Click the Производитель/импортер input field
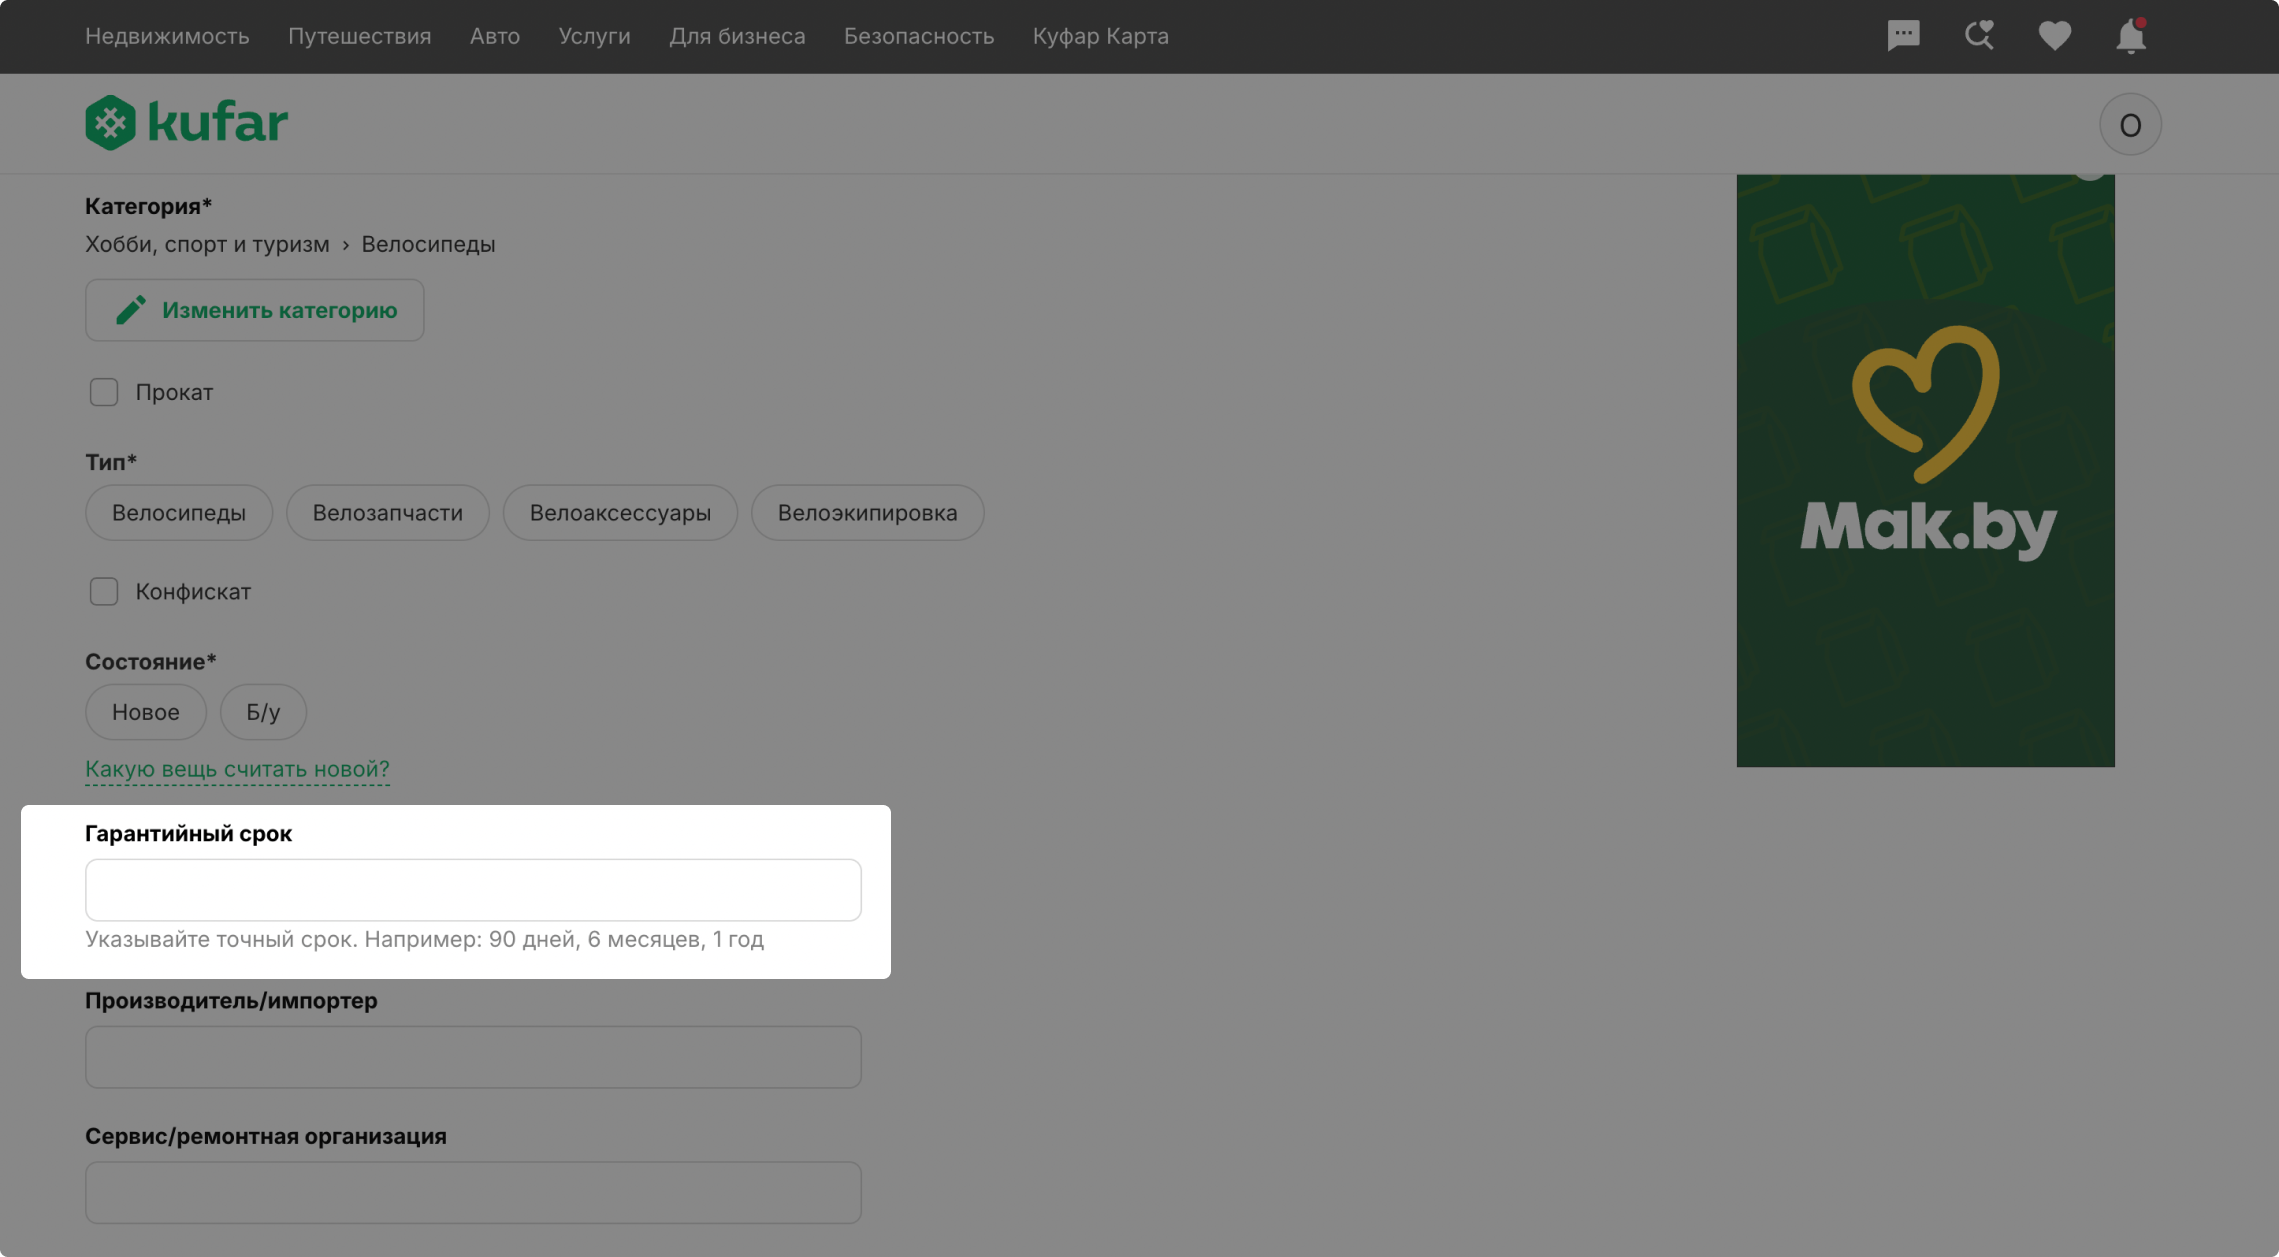2279x1257 pixels. 473,1057
